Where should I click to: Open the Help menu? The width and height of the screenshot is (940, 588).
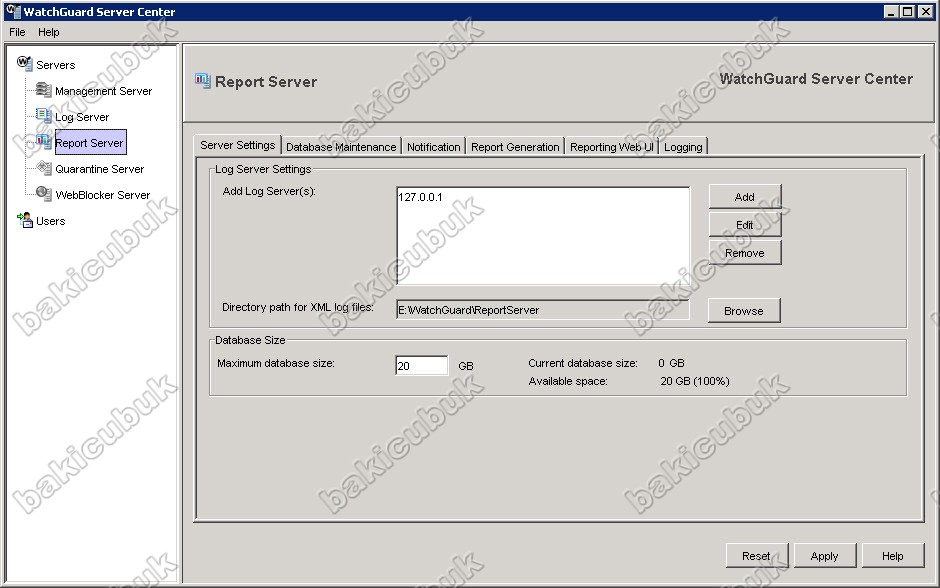(49, 32)
